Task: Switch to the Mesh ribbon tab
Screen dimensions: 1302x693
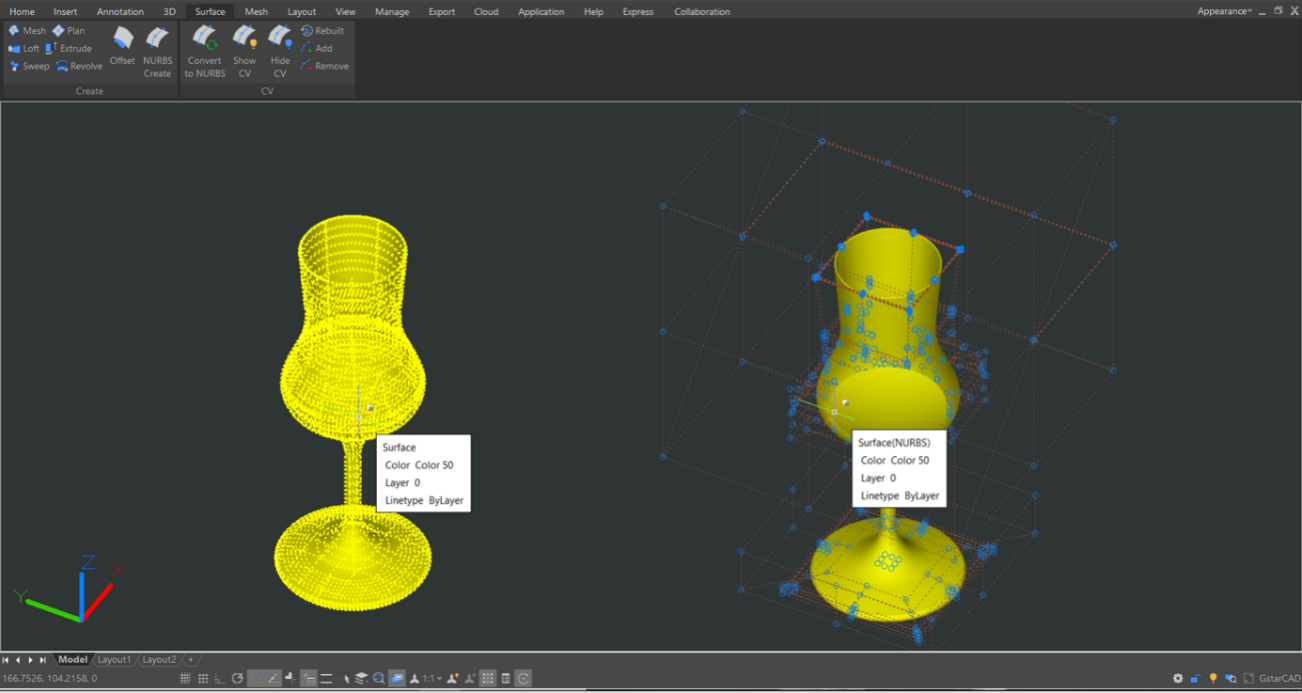Action: (x=256, y=11)
